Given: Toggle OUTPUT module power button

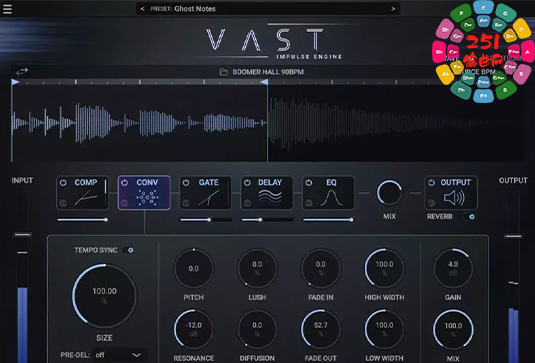Looking at the screenshot, I should [x=432, y=183].
